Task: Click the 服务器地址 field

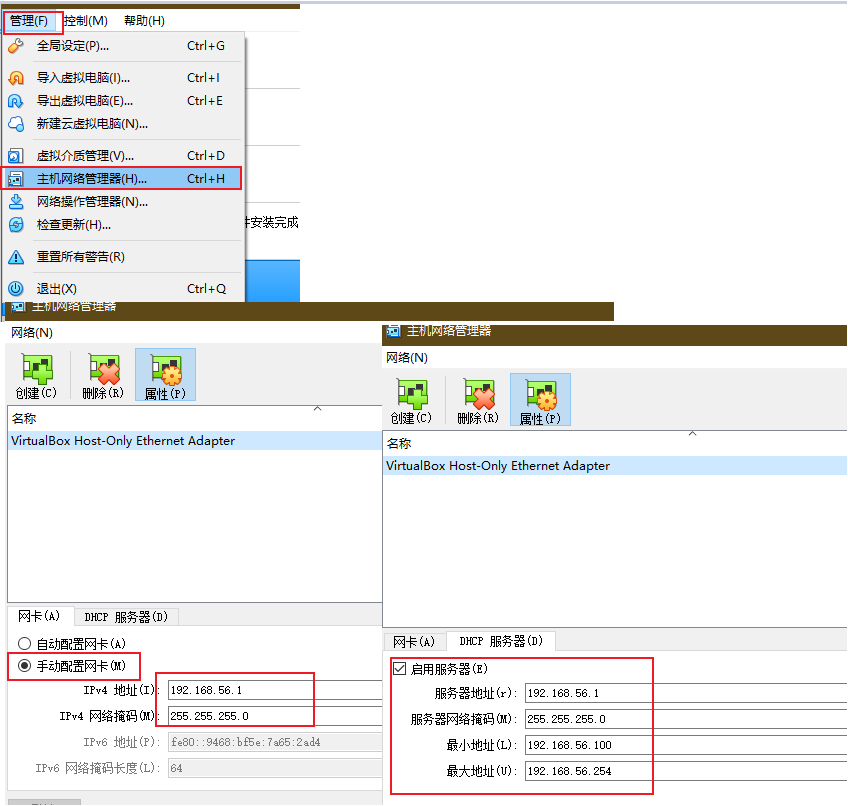Action: point(686,693)
